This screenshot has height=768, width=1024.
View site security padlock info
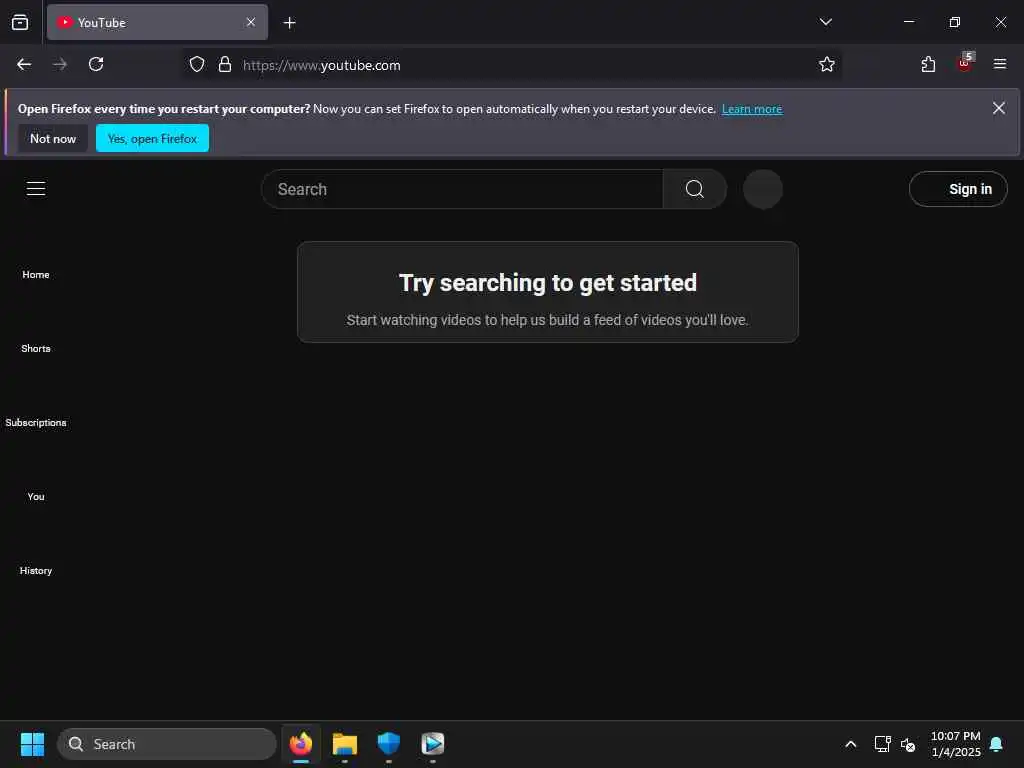(x=225, y=65)
